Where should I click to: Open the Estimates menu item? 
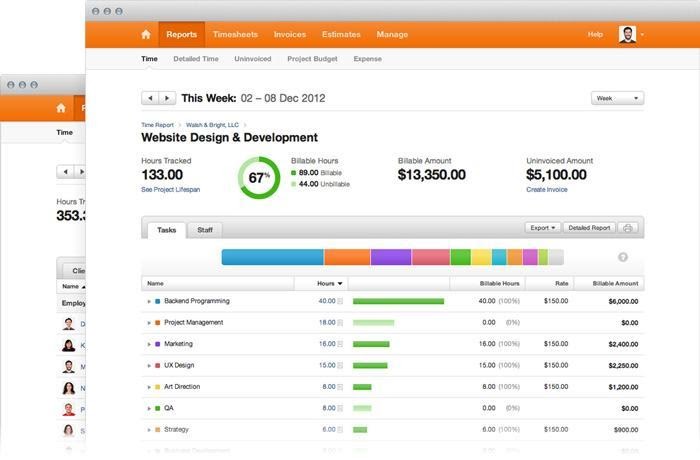click(x=341, y=34)
